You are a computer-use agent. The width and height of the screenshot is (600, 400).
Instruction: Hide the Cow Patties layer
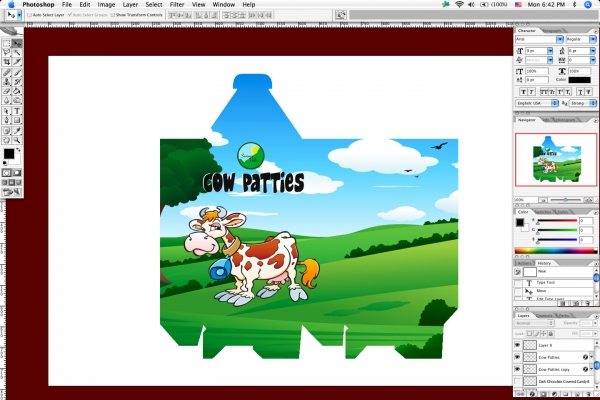pos(517,357)
